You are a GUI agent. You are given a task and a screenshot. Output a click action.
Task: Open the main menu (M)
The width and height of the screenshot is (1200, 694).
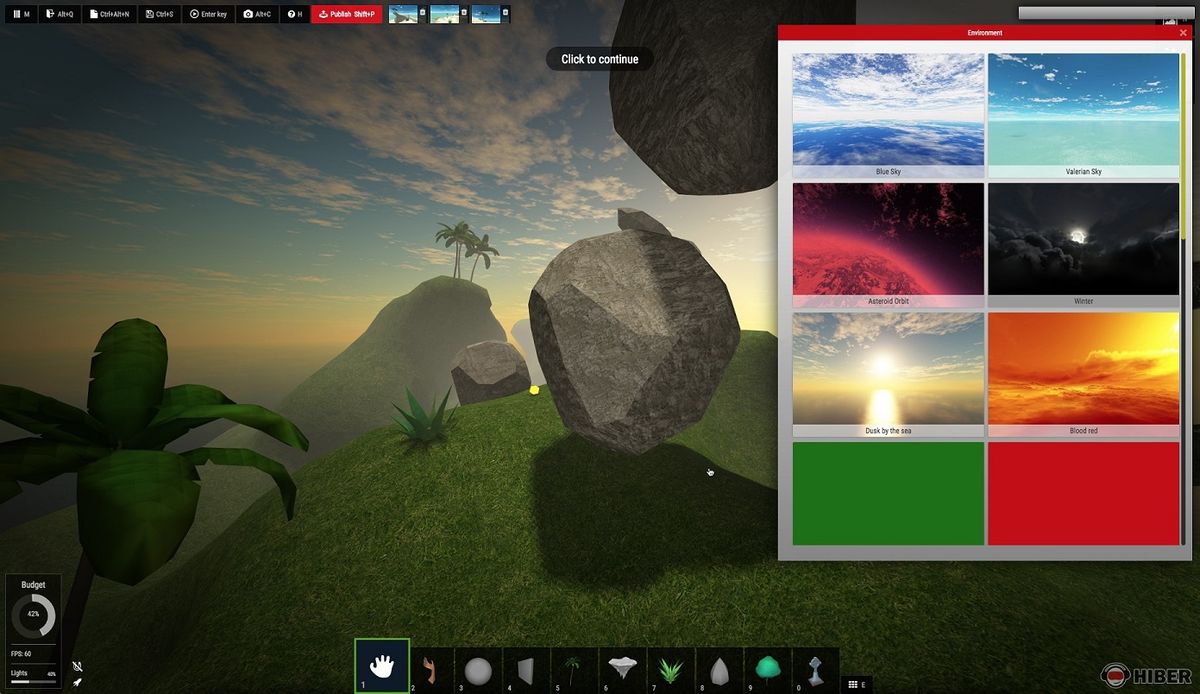(x=20, y=14)
